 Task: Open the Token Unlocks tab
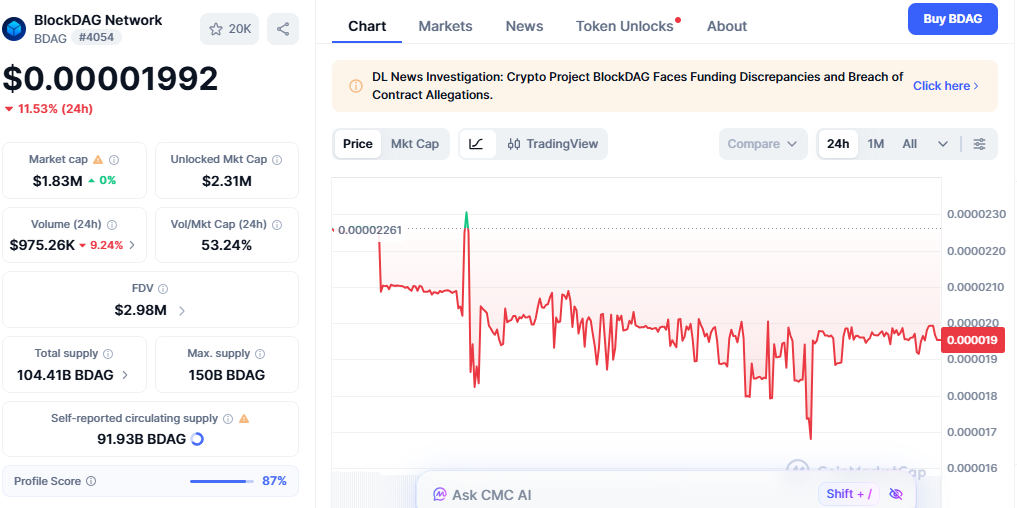tap(625, 26)
